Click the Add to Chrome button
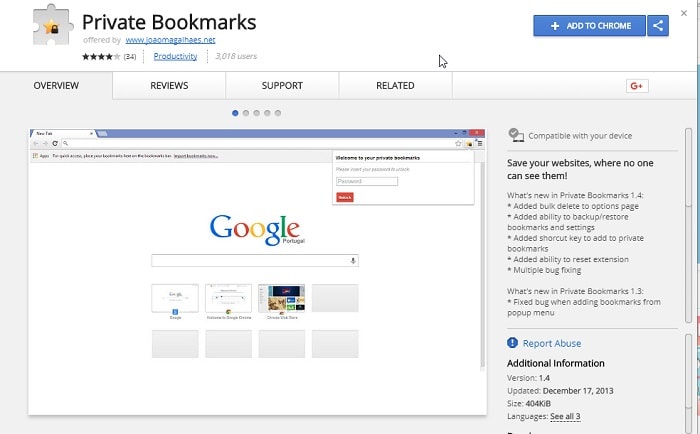 click(589, 26)
